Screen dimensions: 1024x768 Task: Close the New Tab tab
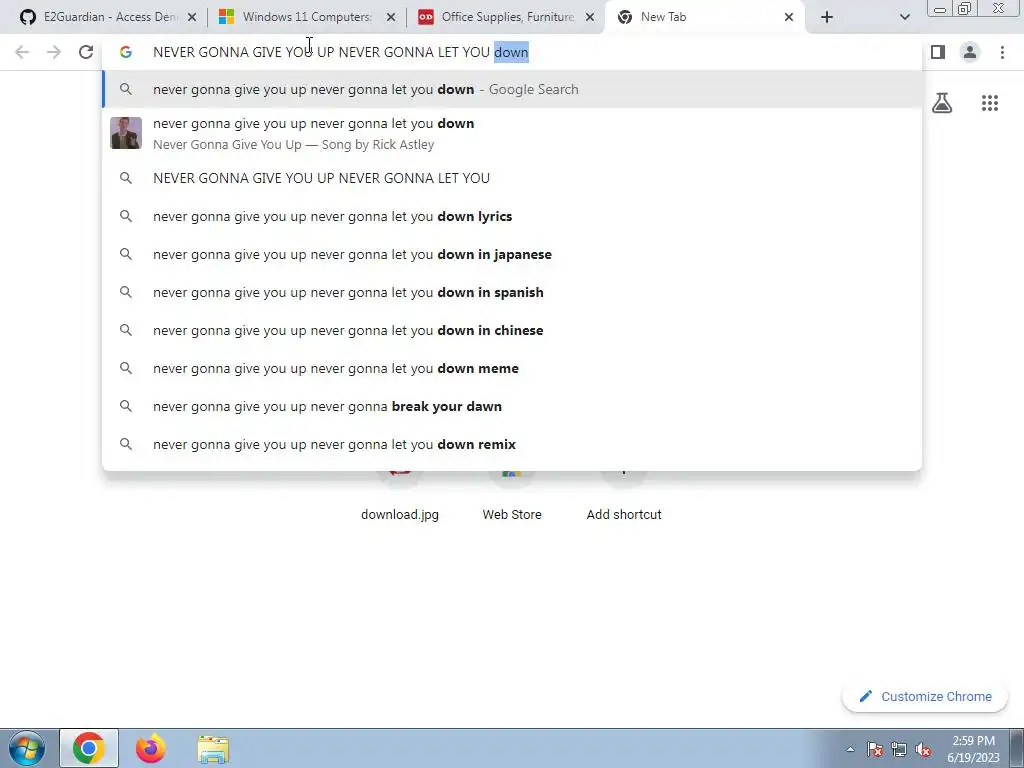(789, 17)
